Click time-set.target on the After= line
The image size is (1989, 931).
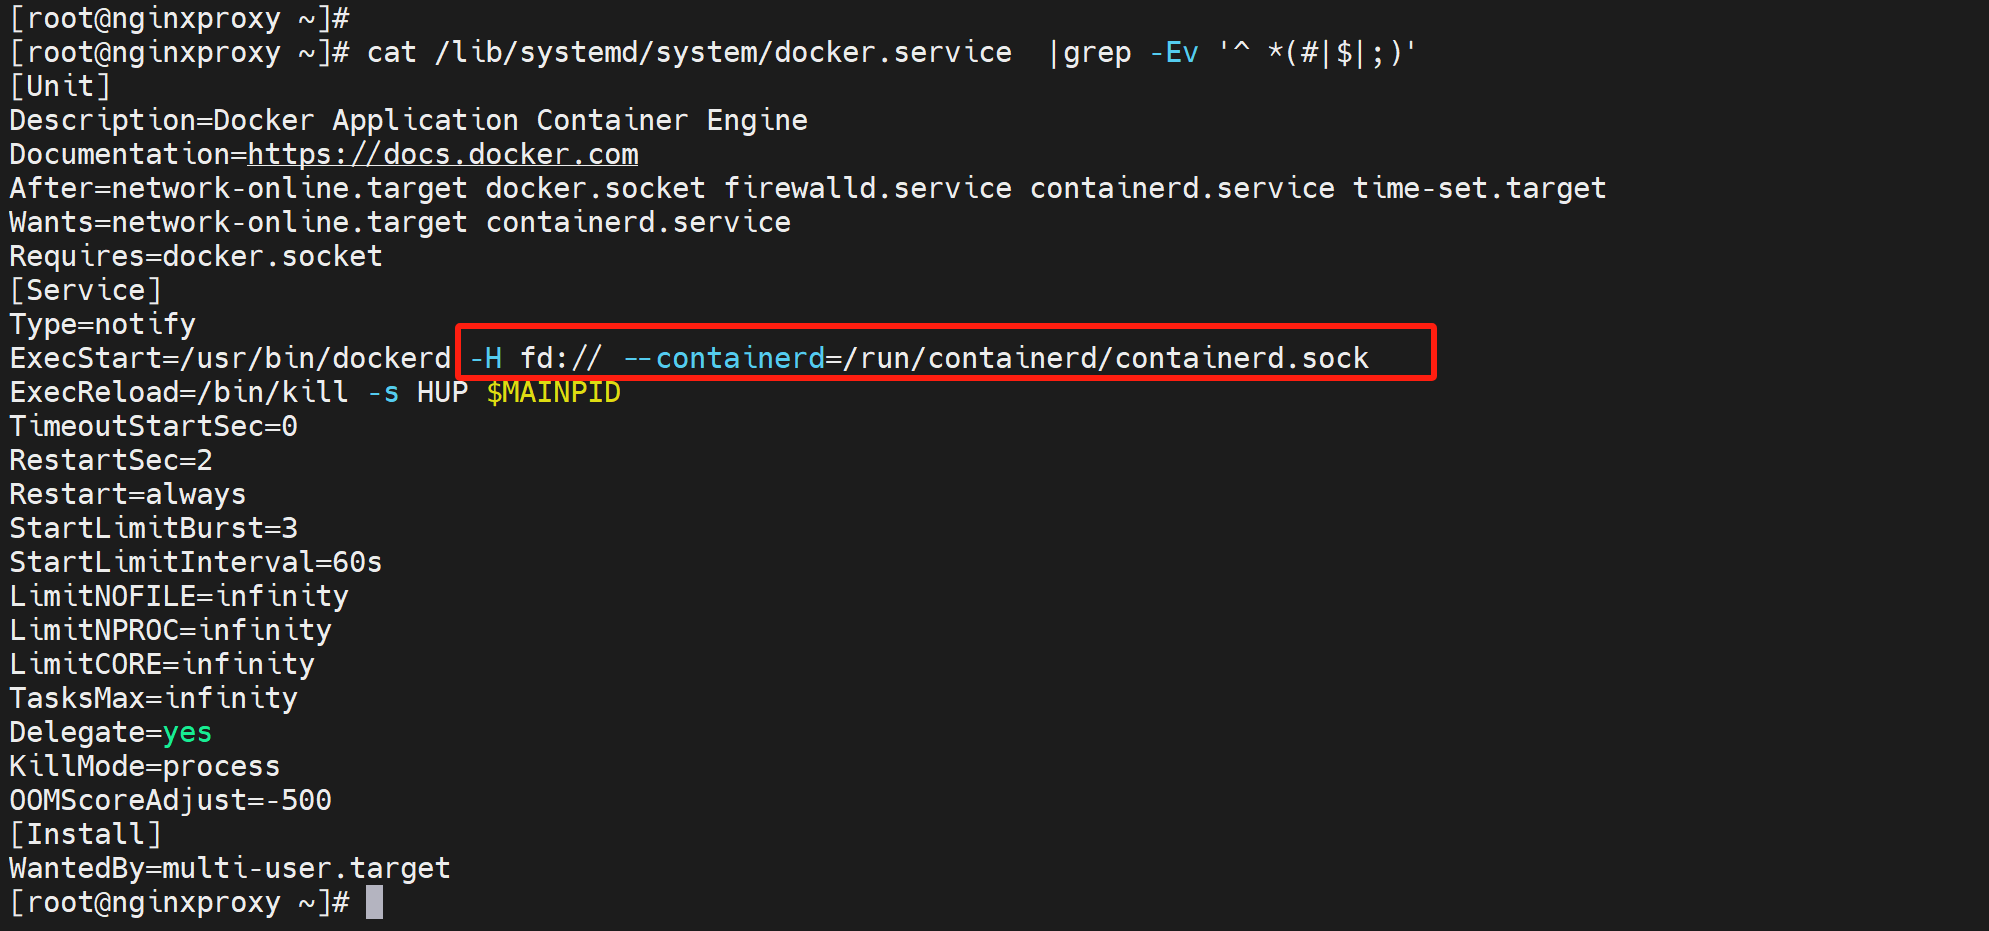click(x=1479, y=188)
